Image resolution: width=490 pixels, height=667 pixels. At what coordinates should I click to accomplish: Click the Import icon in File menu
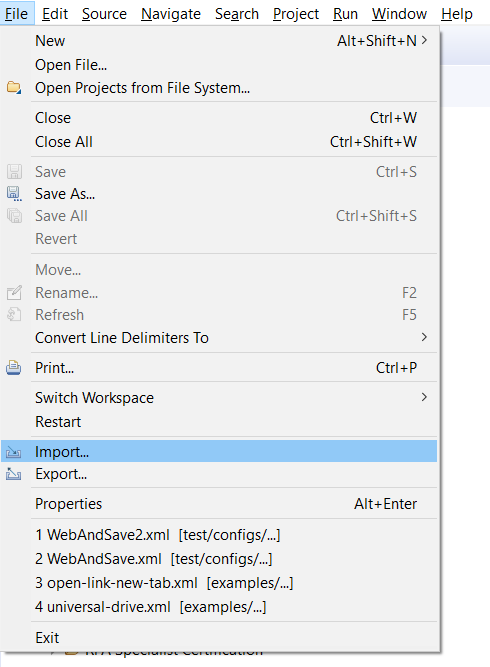point(14,452)
